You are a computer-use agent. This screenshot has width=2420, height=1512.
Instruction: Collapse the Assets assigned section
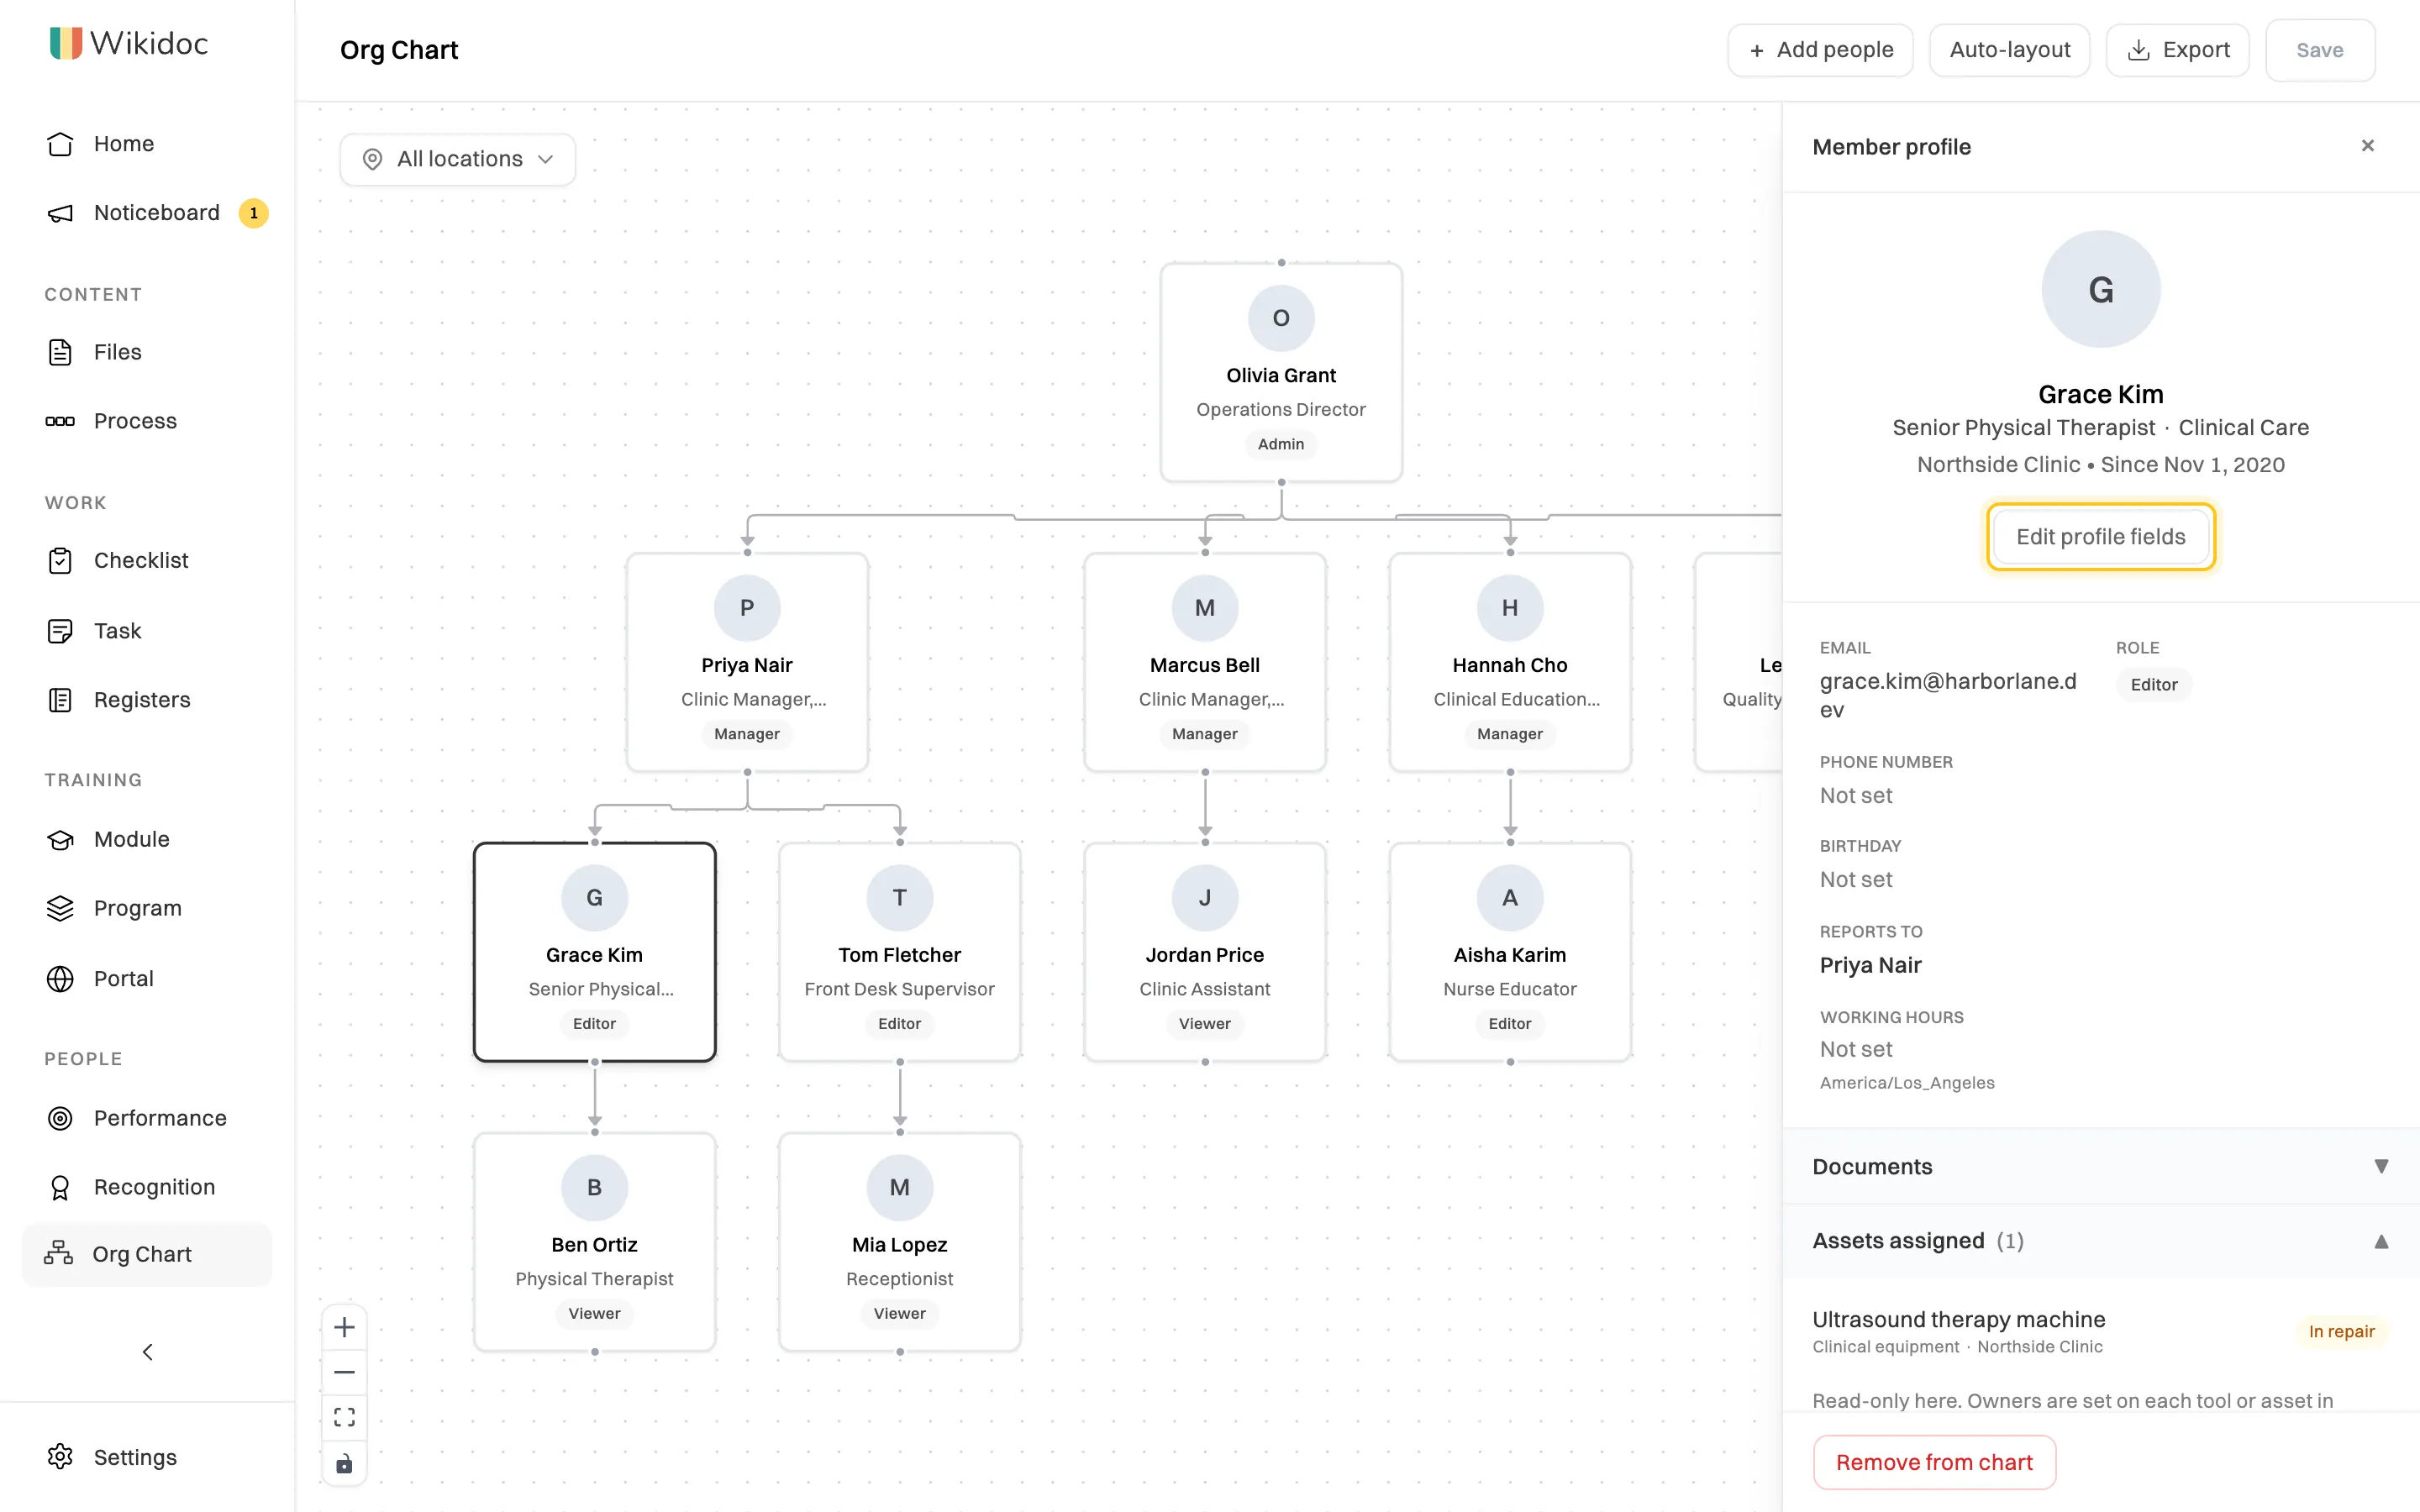[2100, 1241]
